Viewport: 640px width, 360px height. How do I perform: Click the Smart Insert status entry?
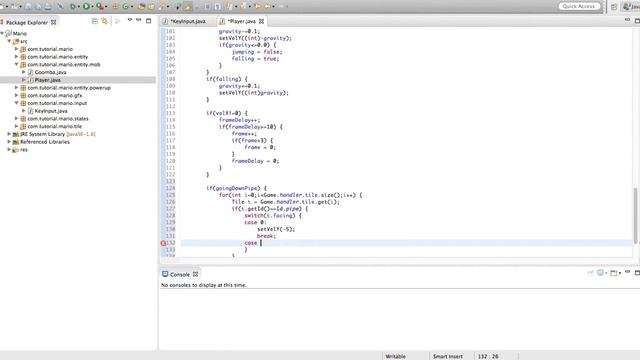click(x=447, y=356)
